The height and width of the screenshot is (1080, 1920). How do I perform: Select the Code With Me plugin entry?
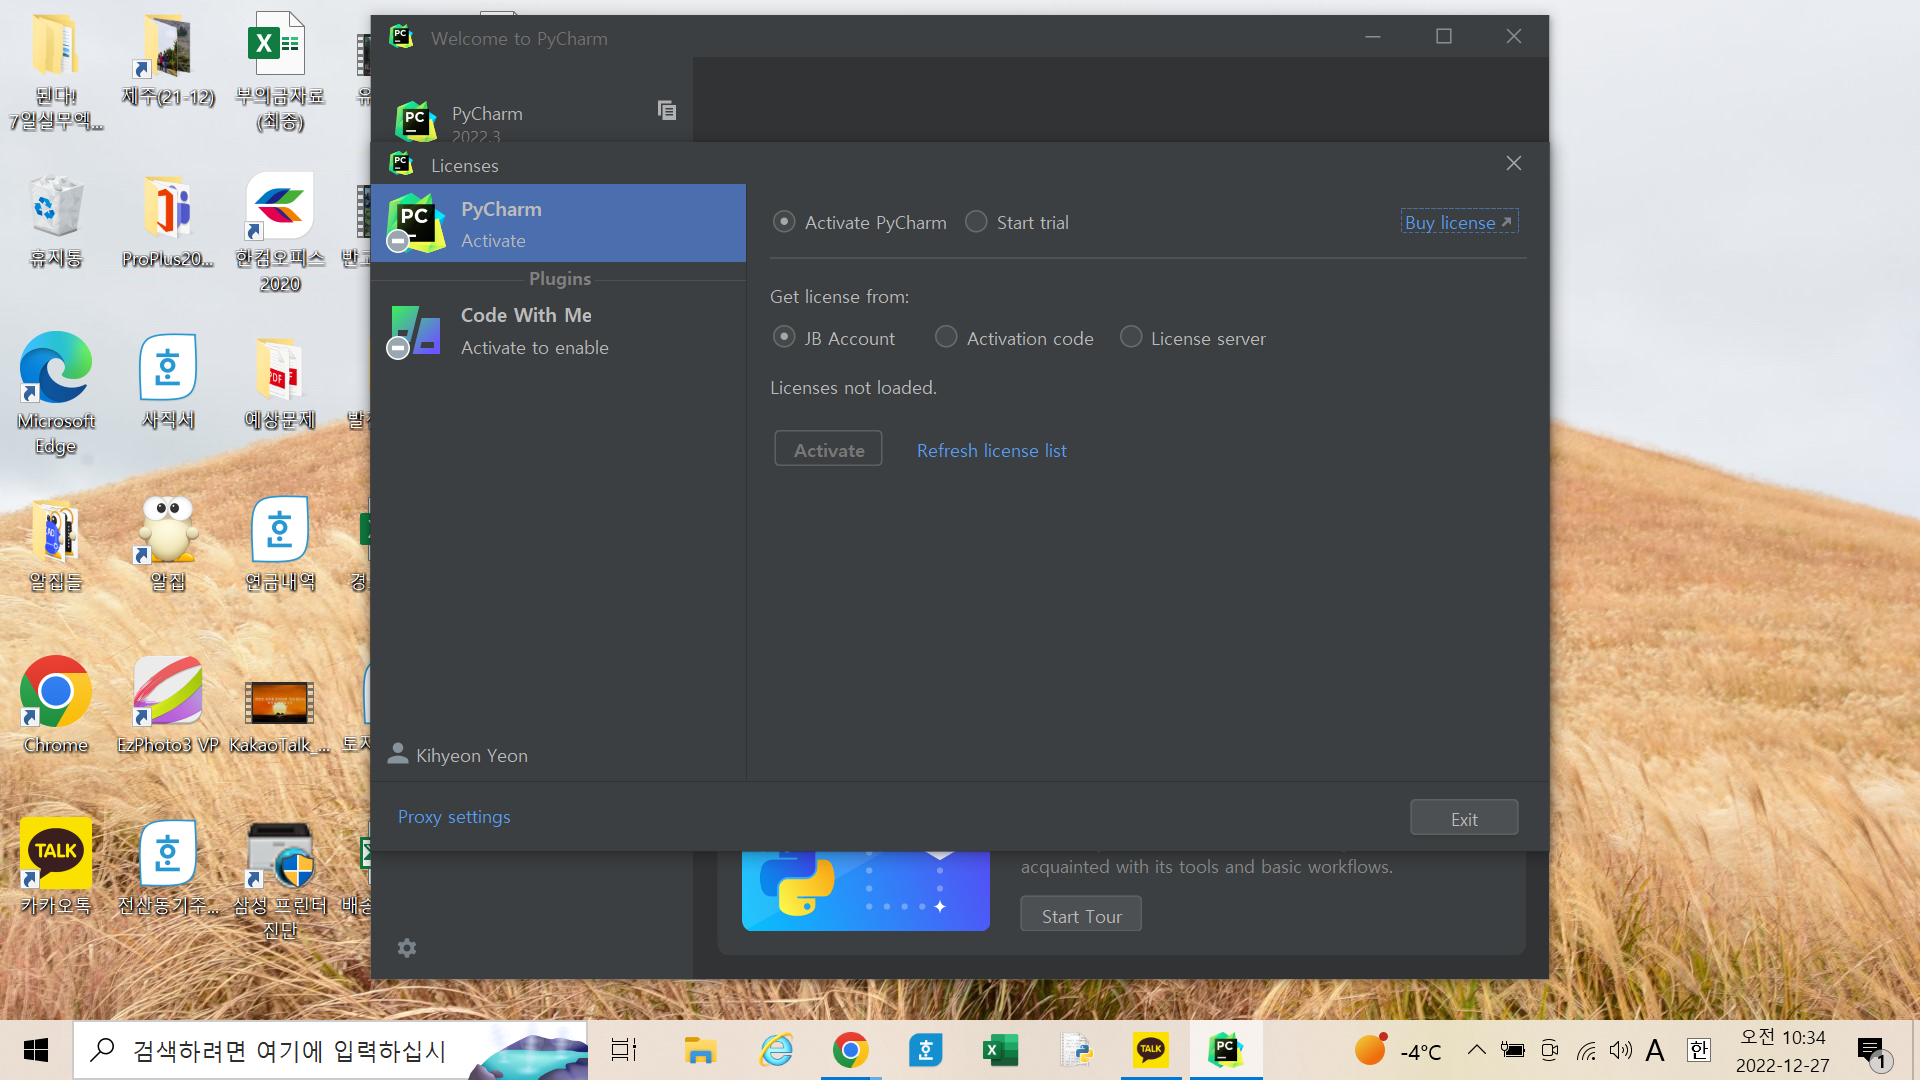559,331
